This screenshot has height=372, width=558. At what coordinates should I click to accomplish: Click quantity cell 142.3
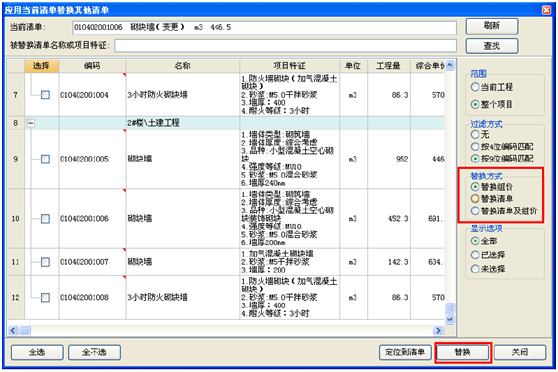pos(389,262)
